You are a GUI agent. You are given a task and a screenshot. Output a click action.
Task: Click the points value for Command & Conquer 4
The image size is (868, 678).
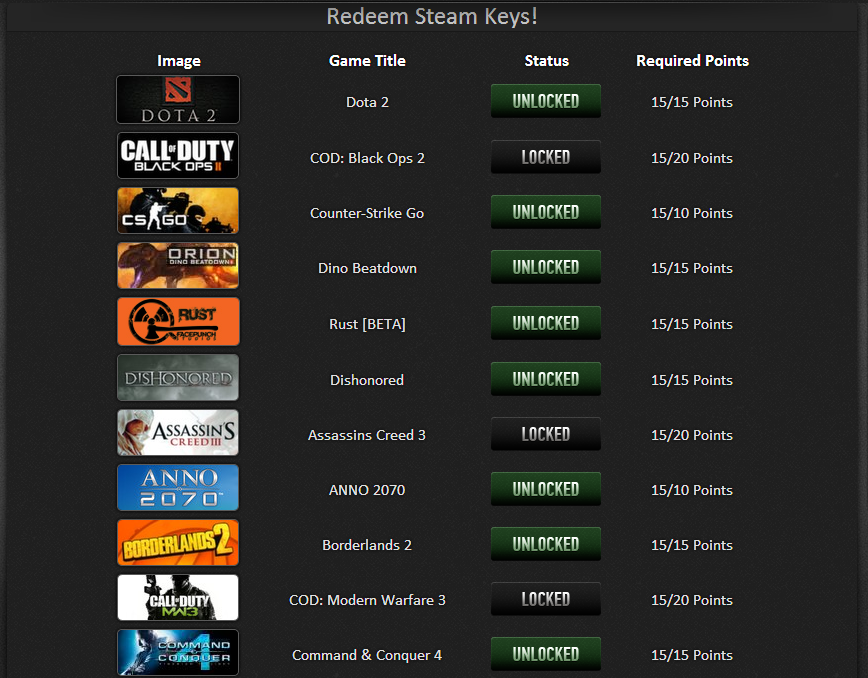coord(692,655)
